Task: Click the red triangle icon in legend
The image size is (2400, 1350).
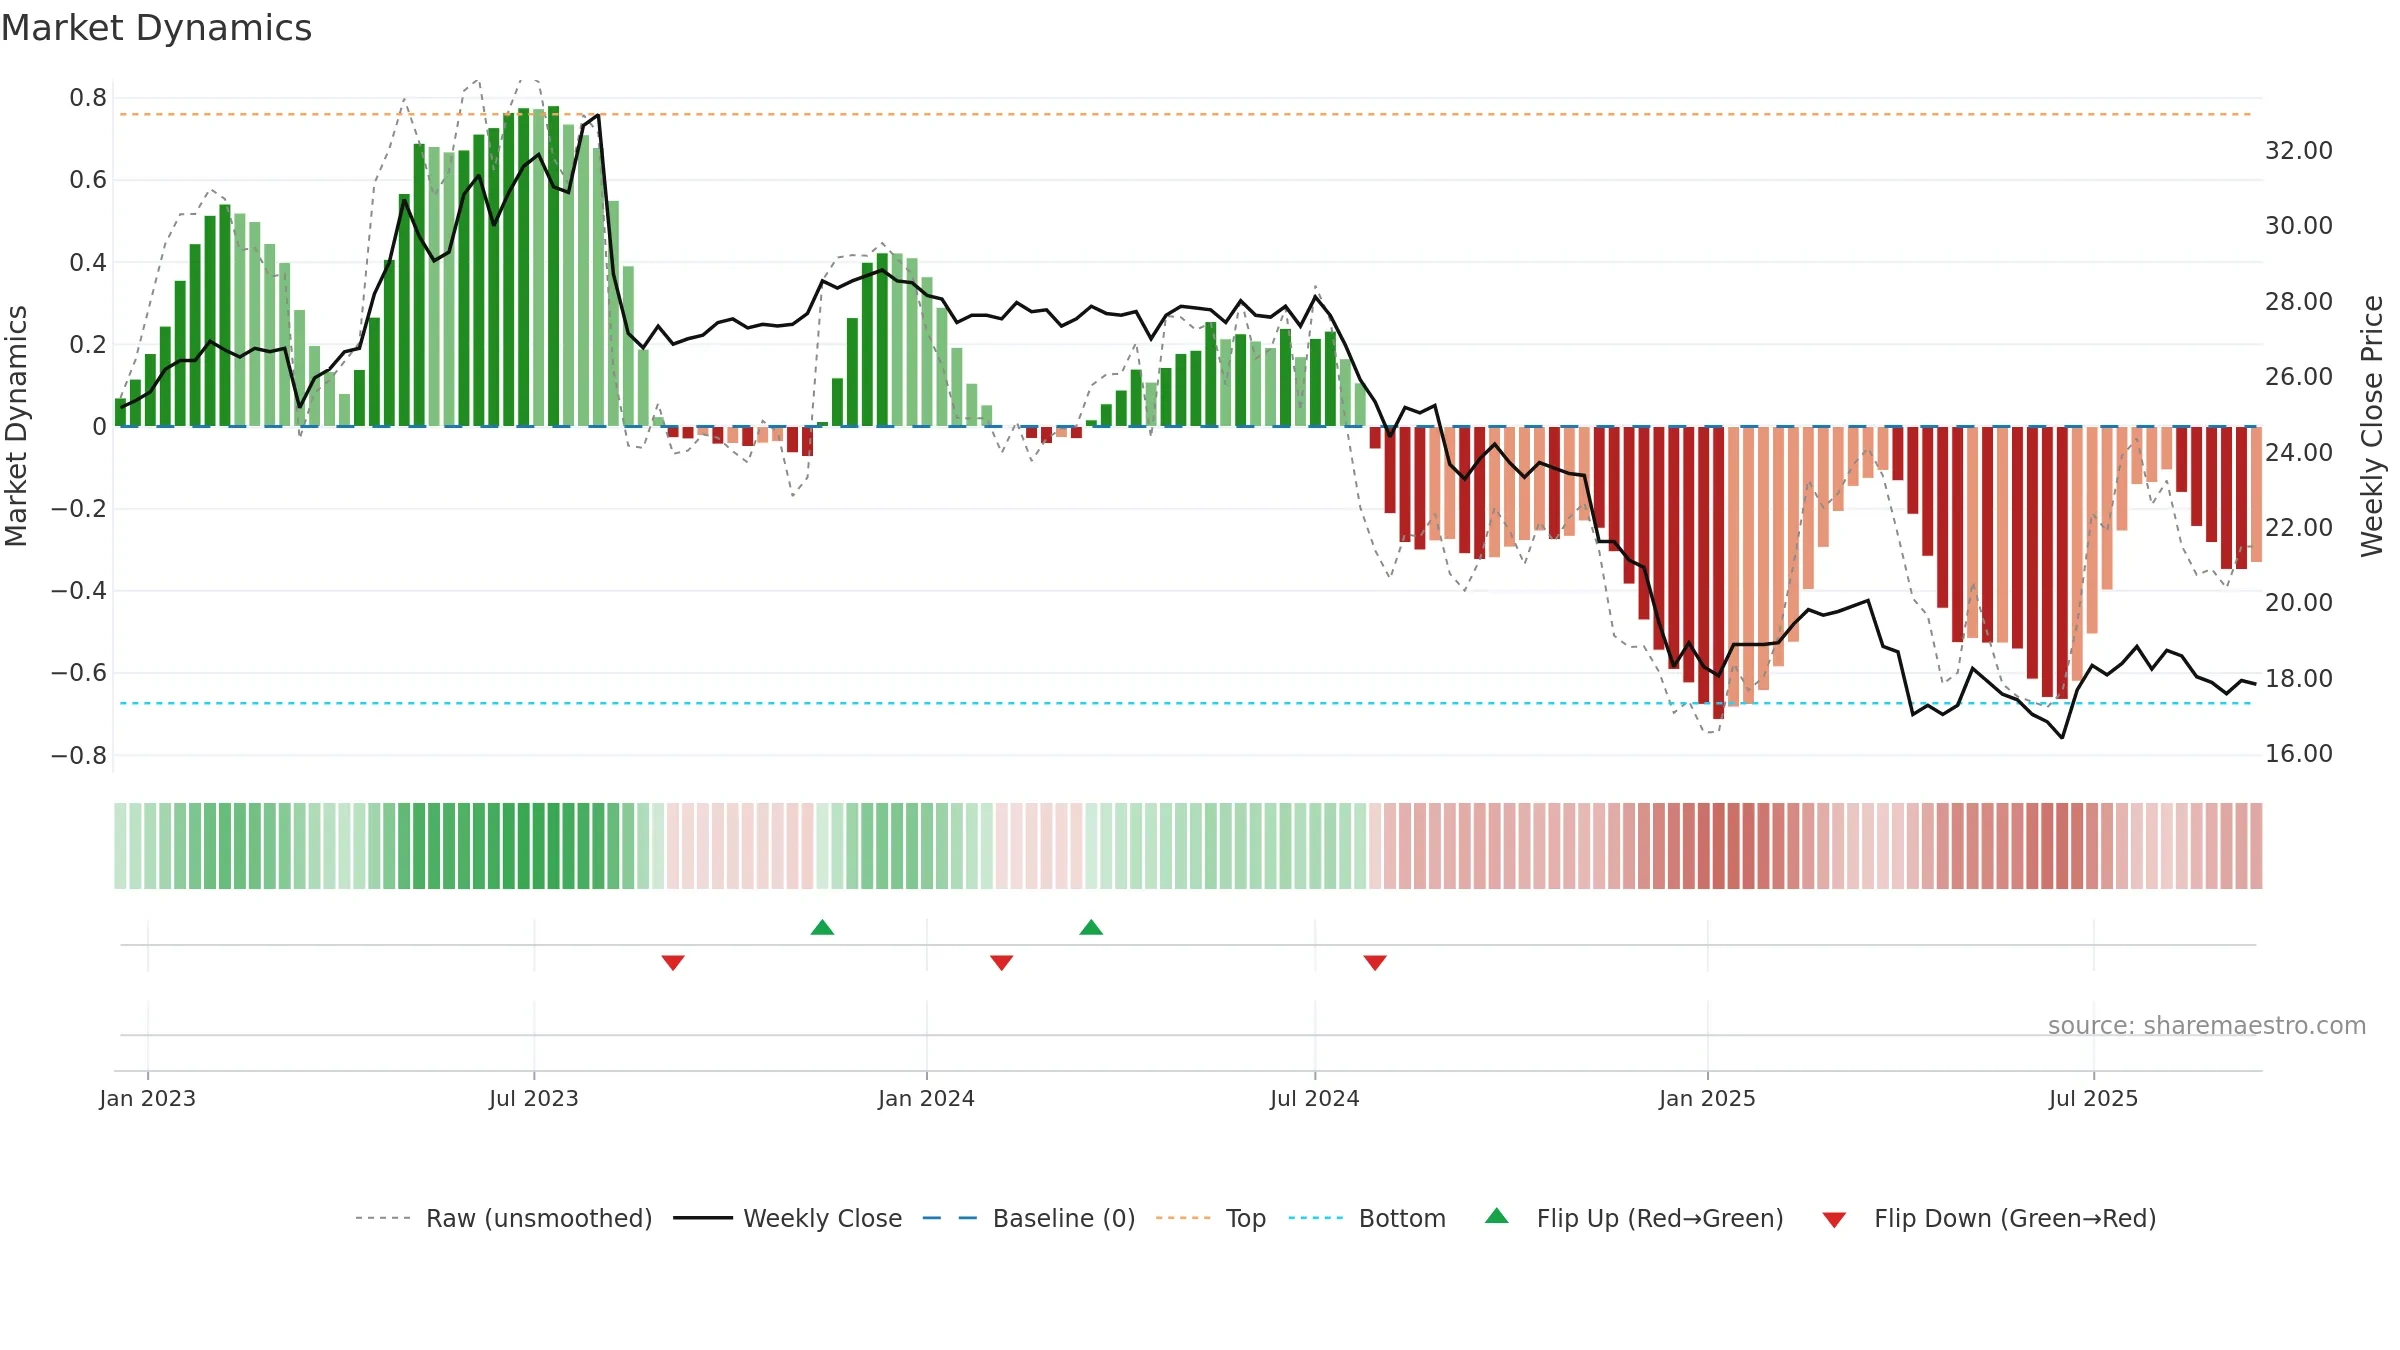Action: (1834, 1220)
